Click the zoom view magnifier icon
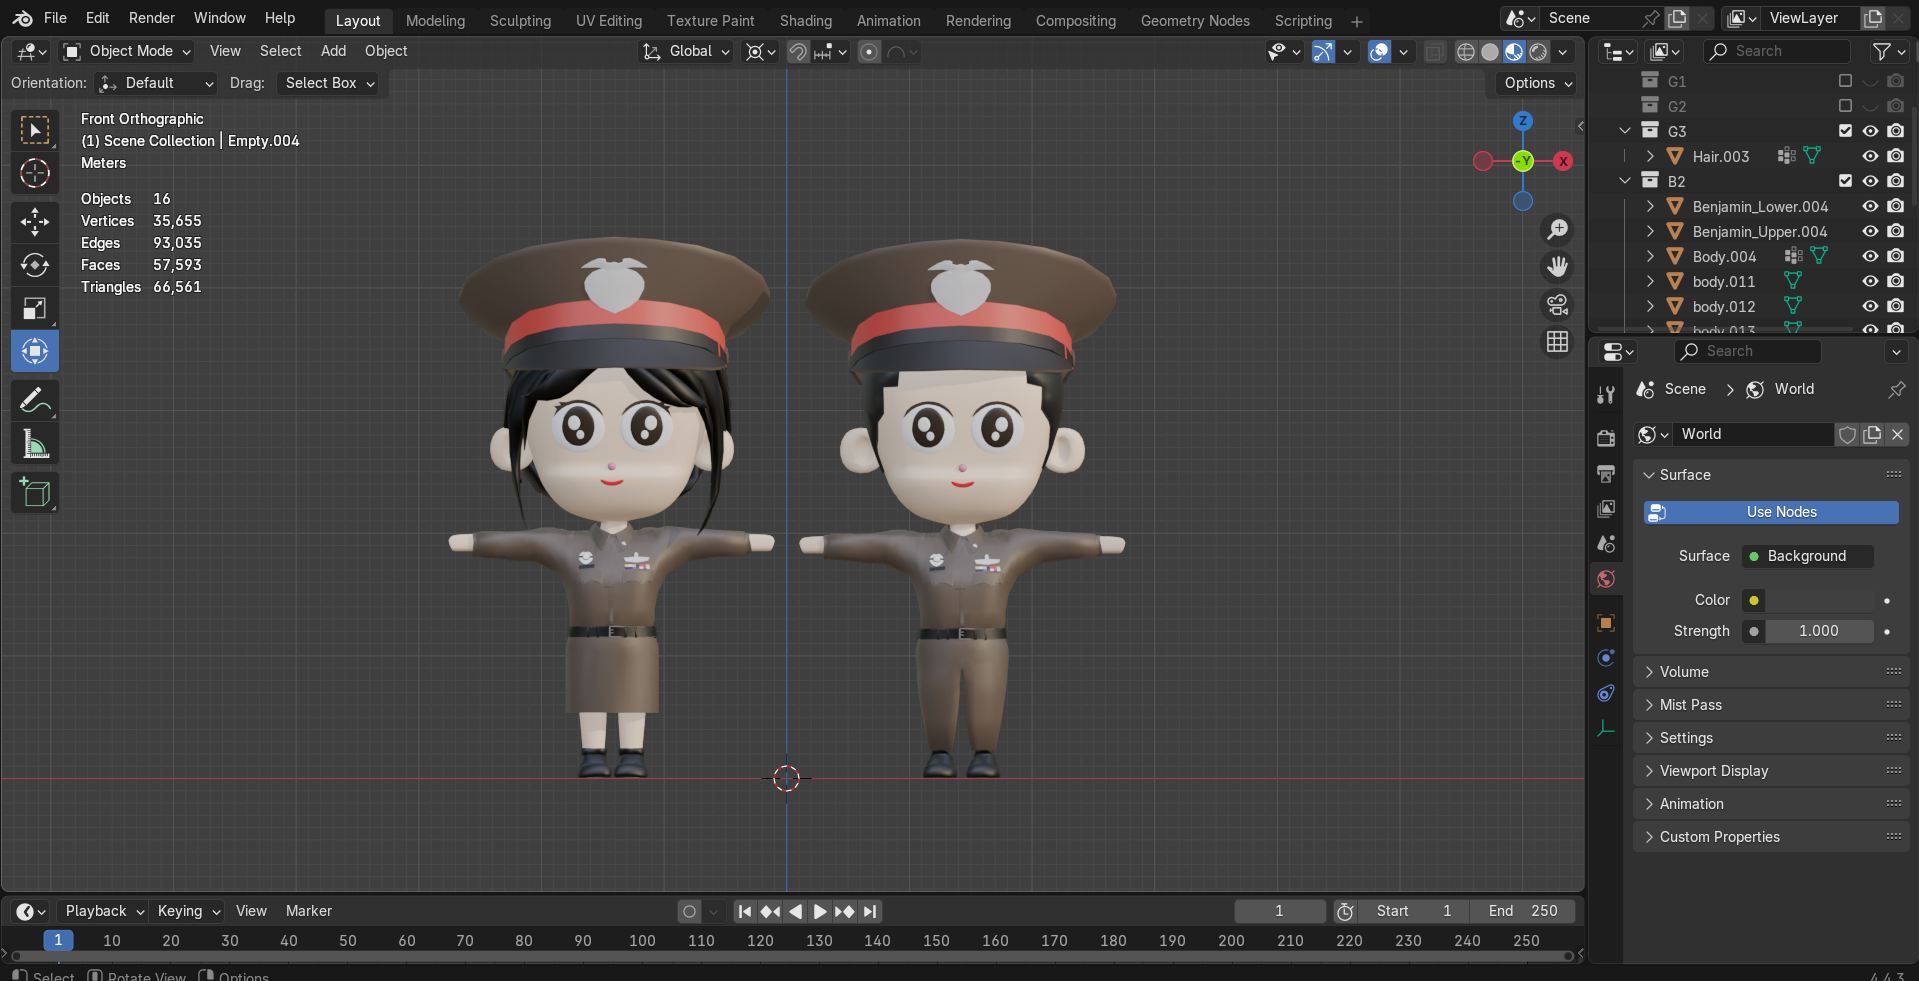This screenshot has height=981, width=1919. 1557,229
